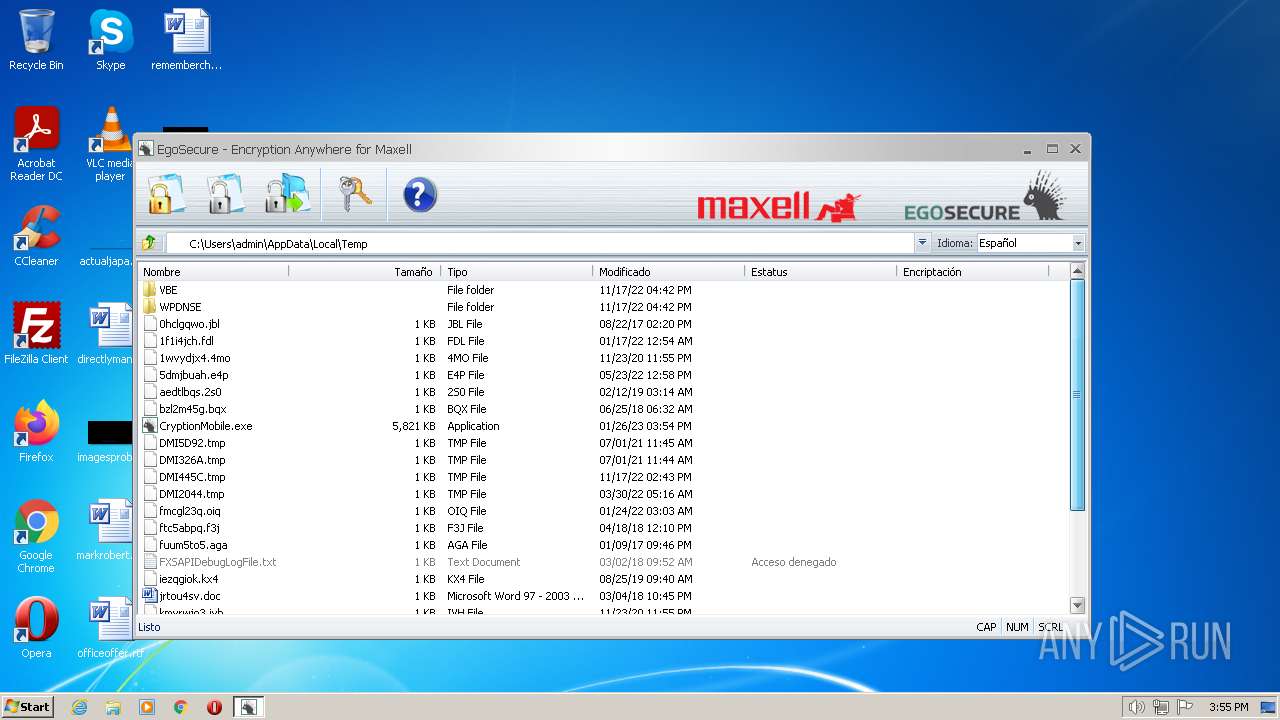
Task: Open FileZilla Client shortcut
Action: point(36,333)
